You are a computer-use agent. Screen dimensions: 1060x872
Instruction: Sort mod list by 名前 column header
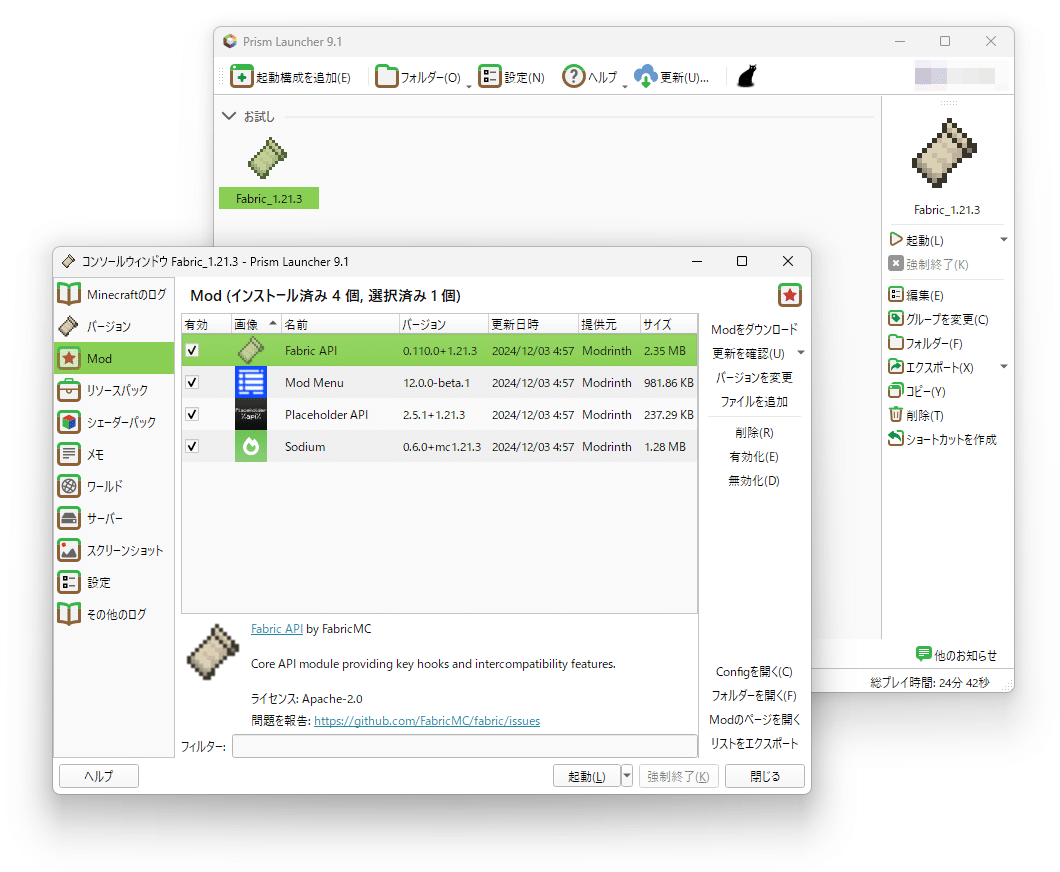pos(340,324)
